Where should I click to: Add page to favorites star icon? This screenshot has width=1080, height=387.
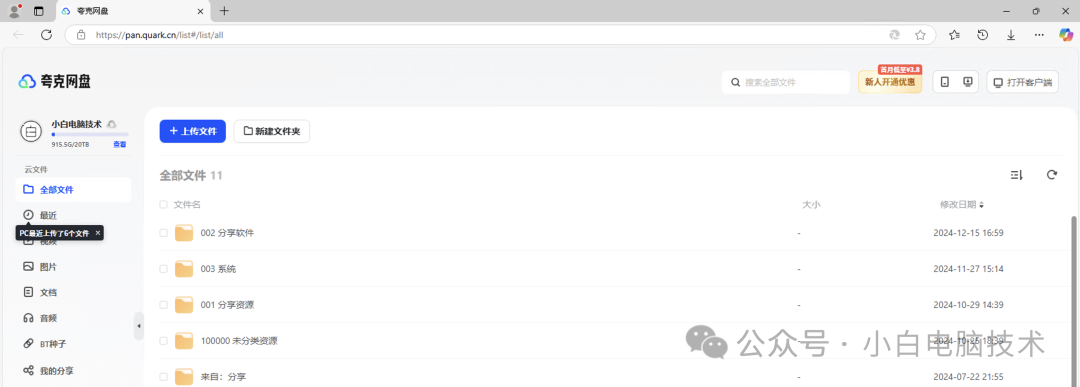[920, 34]
